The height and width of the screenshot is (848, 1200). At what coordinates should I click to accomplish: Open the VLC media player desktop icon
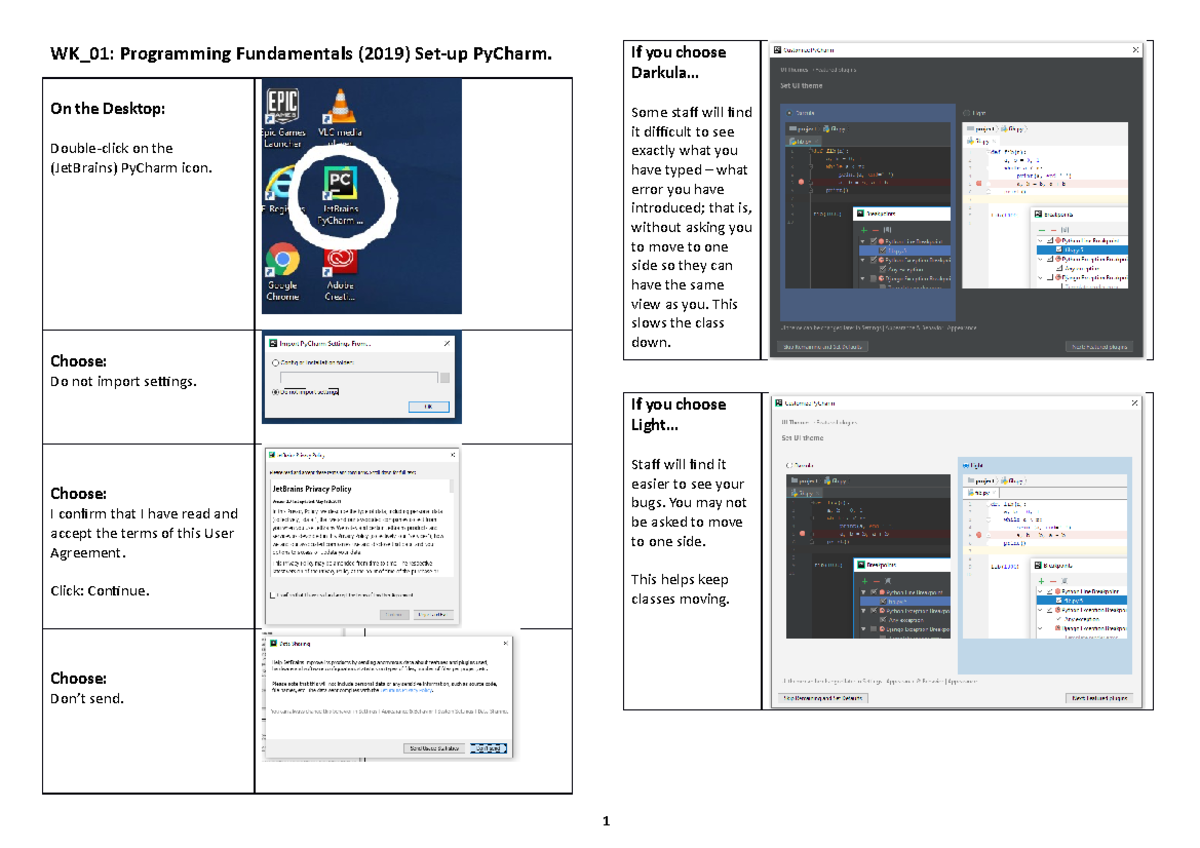pyautogui.click(x=340, y=106)
